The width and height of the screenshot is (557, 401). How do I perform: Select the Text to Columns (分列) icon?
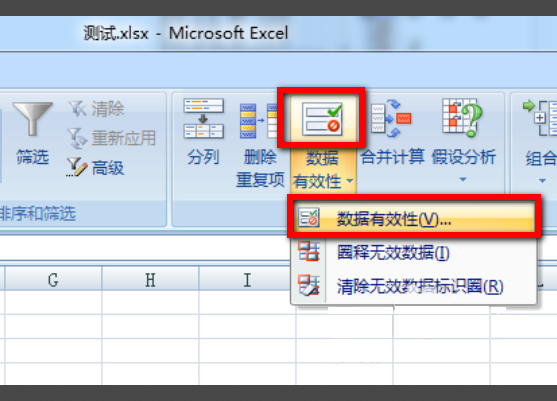tap(204, 118)
